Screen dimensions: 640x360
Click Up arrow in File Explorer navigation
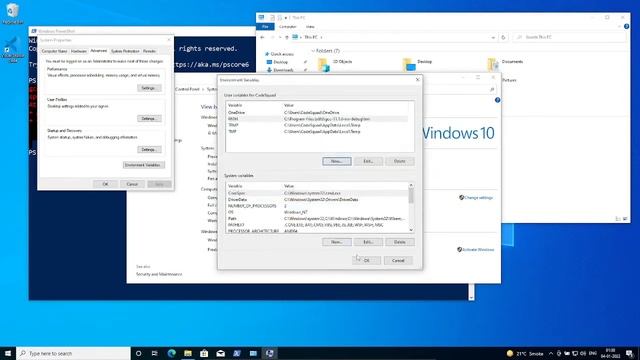[x=287, y=37]
